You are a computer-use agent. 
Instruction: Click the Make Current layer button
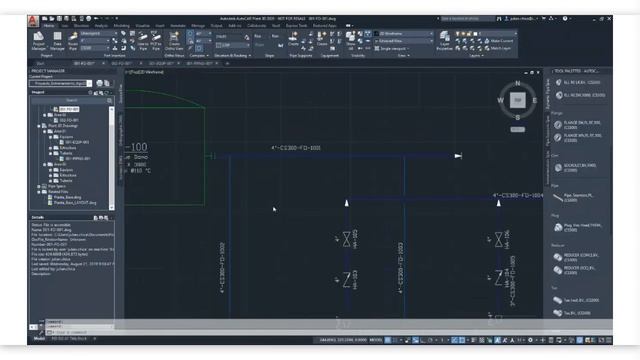499,41
